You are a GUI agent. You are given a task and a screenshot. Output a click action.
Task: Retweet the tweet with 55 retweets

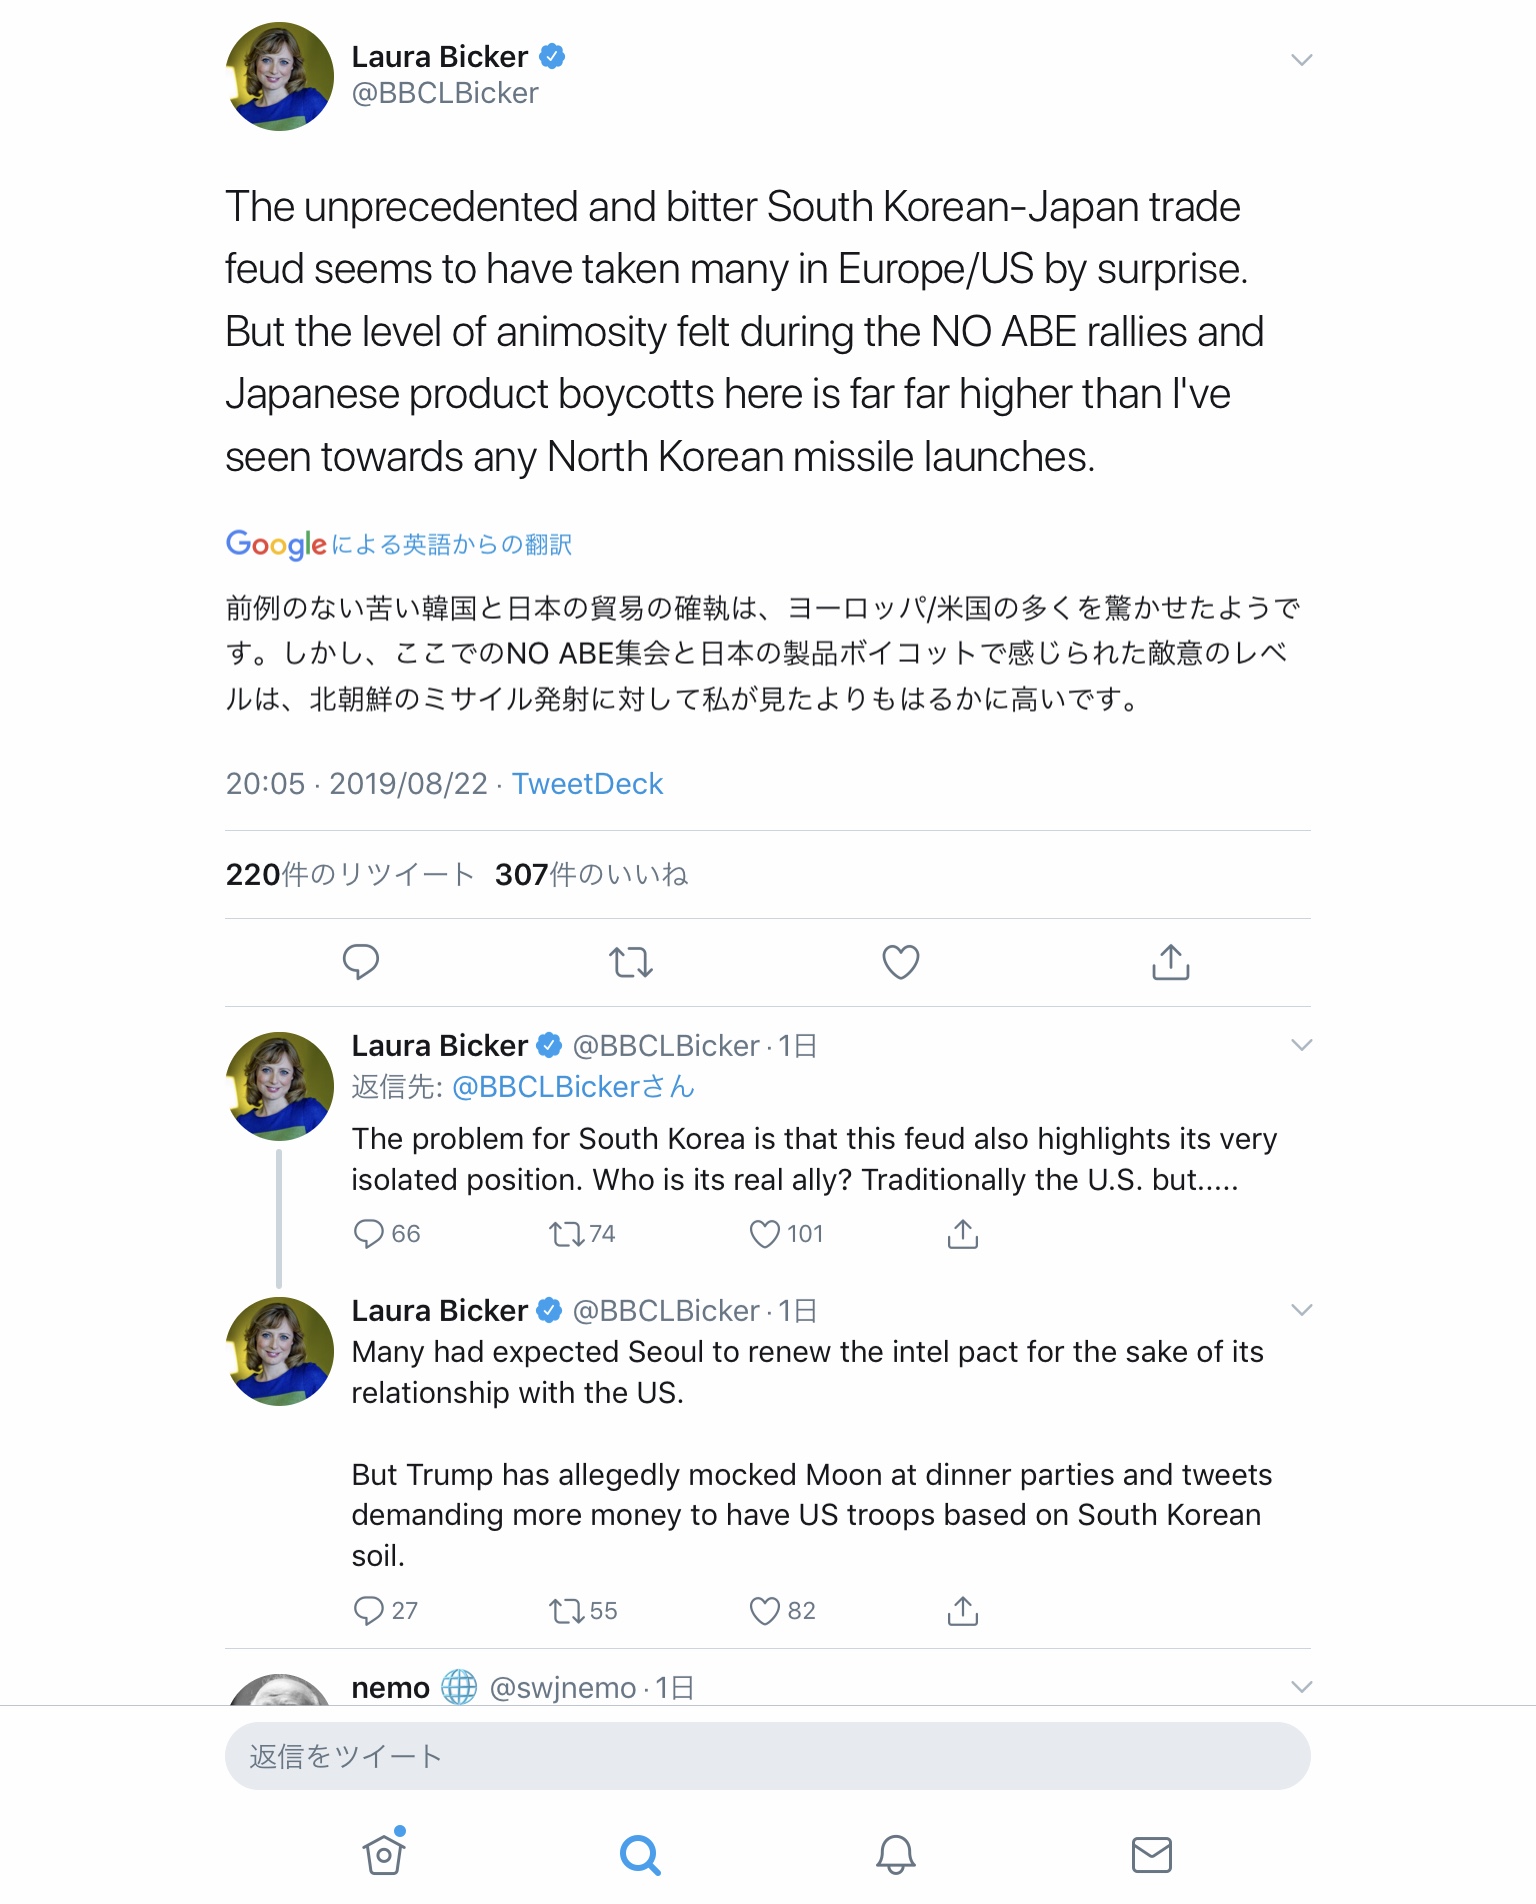point(566,1611)
